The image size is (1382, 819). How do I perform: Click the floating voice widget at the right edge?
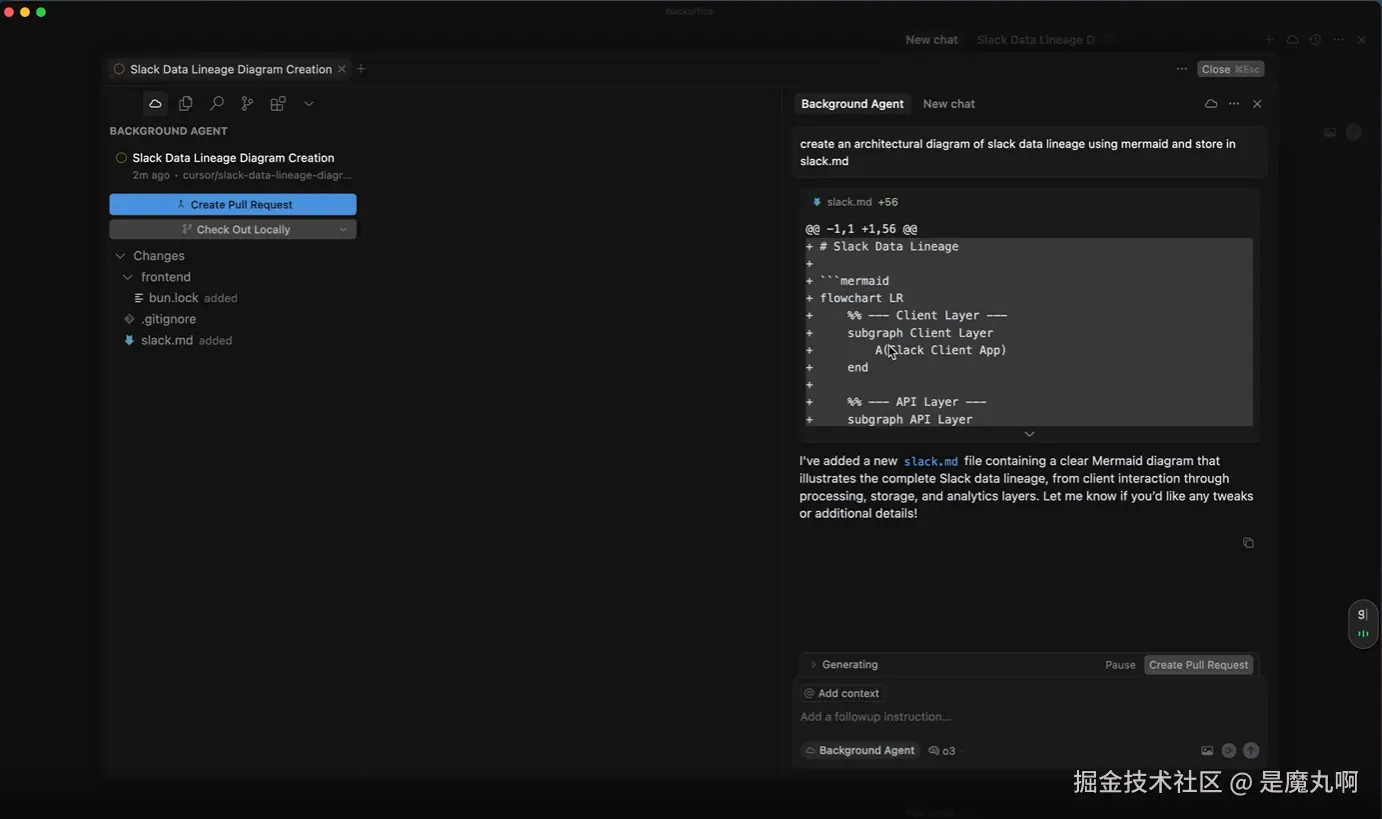pos(1363,624)
